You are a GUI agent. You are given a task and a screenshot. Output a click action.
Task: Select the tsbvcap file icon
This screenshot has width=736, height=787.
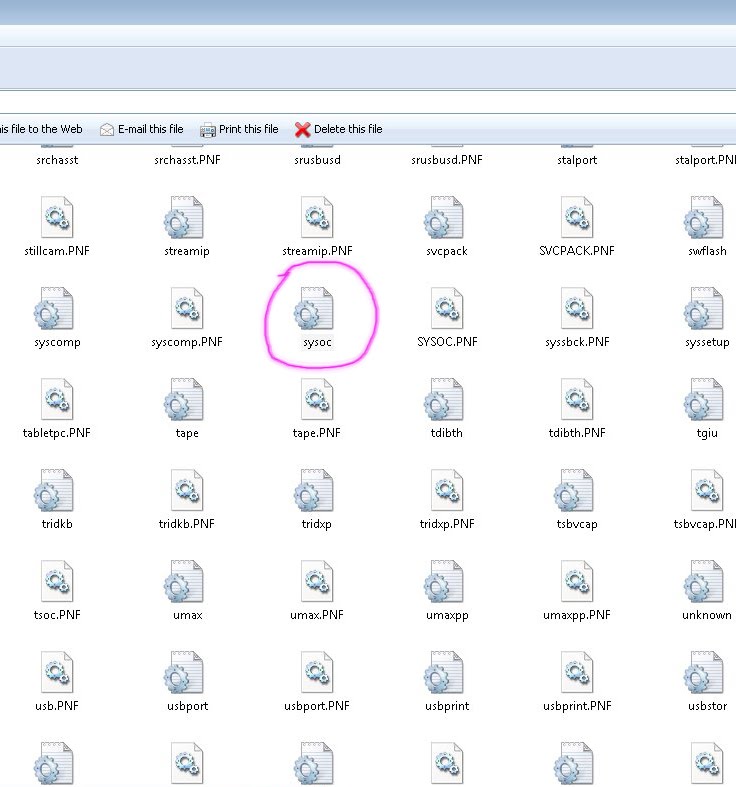pos(574,490)
